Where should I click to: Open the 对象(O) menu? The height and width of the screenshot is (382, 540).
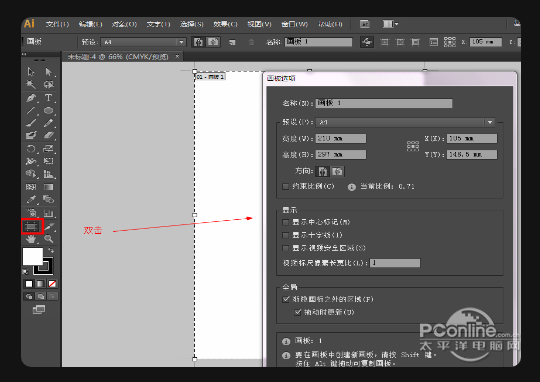(x=124, y=24)
